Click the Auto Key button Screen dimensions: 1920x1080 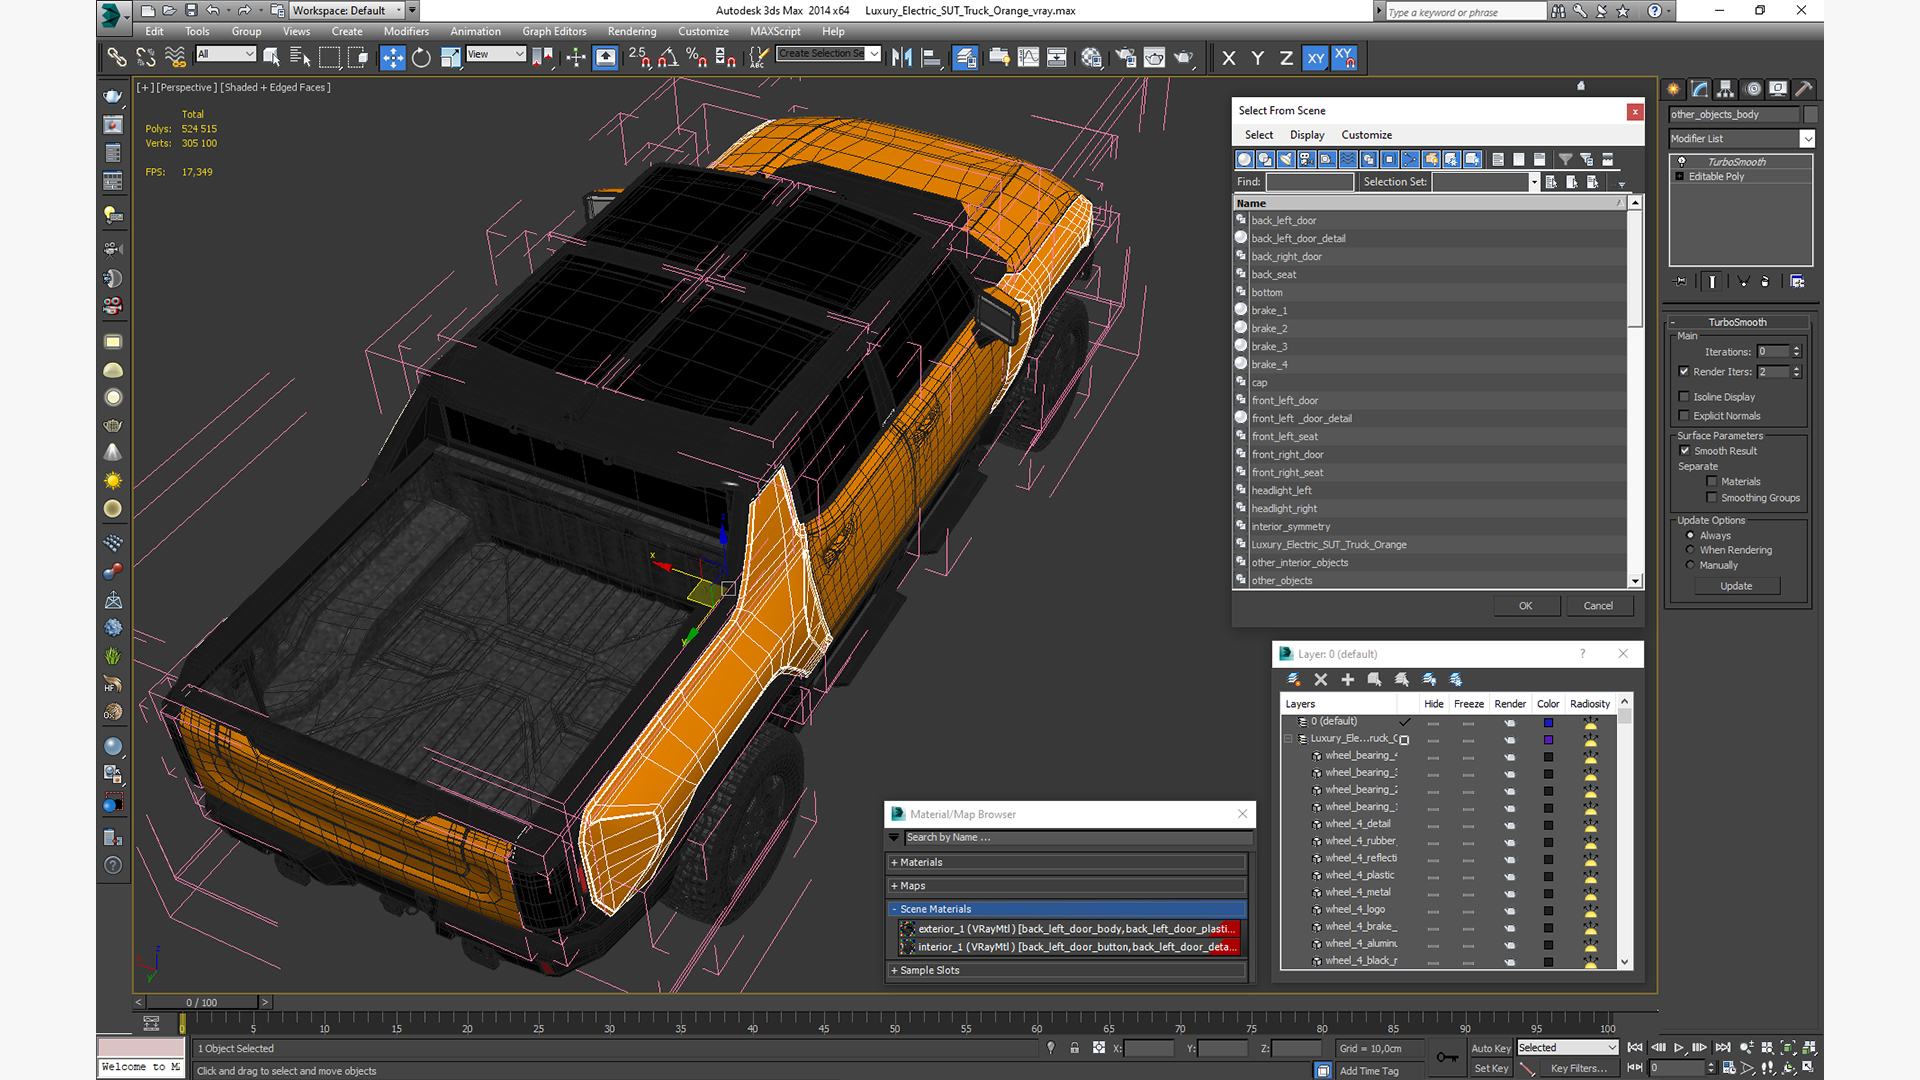pyautogui.click(x=1490, y=1049)
